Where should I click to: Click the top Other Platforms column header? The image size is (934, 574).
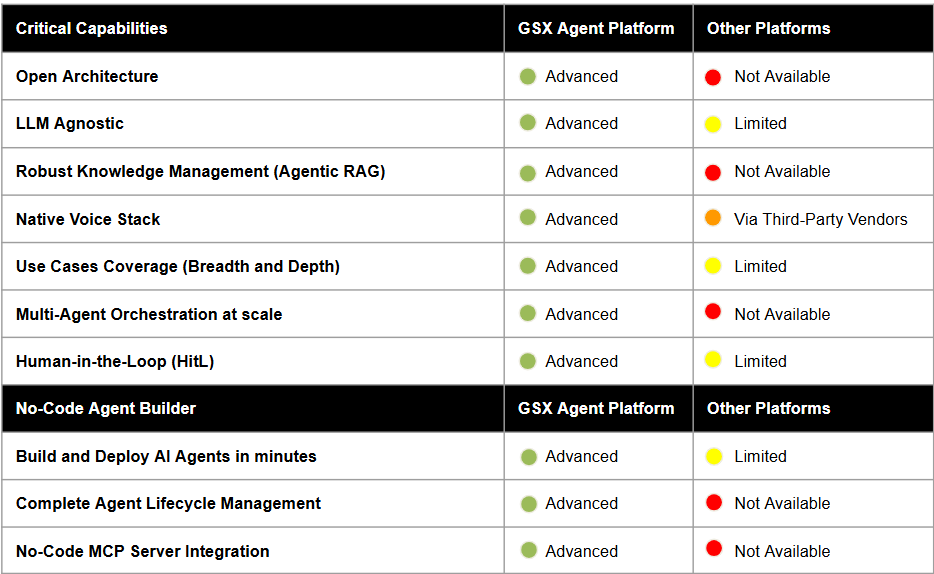[x=768, y=28]
